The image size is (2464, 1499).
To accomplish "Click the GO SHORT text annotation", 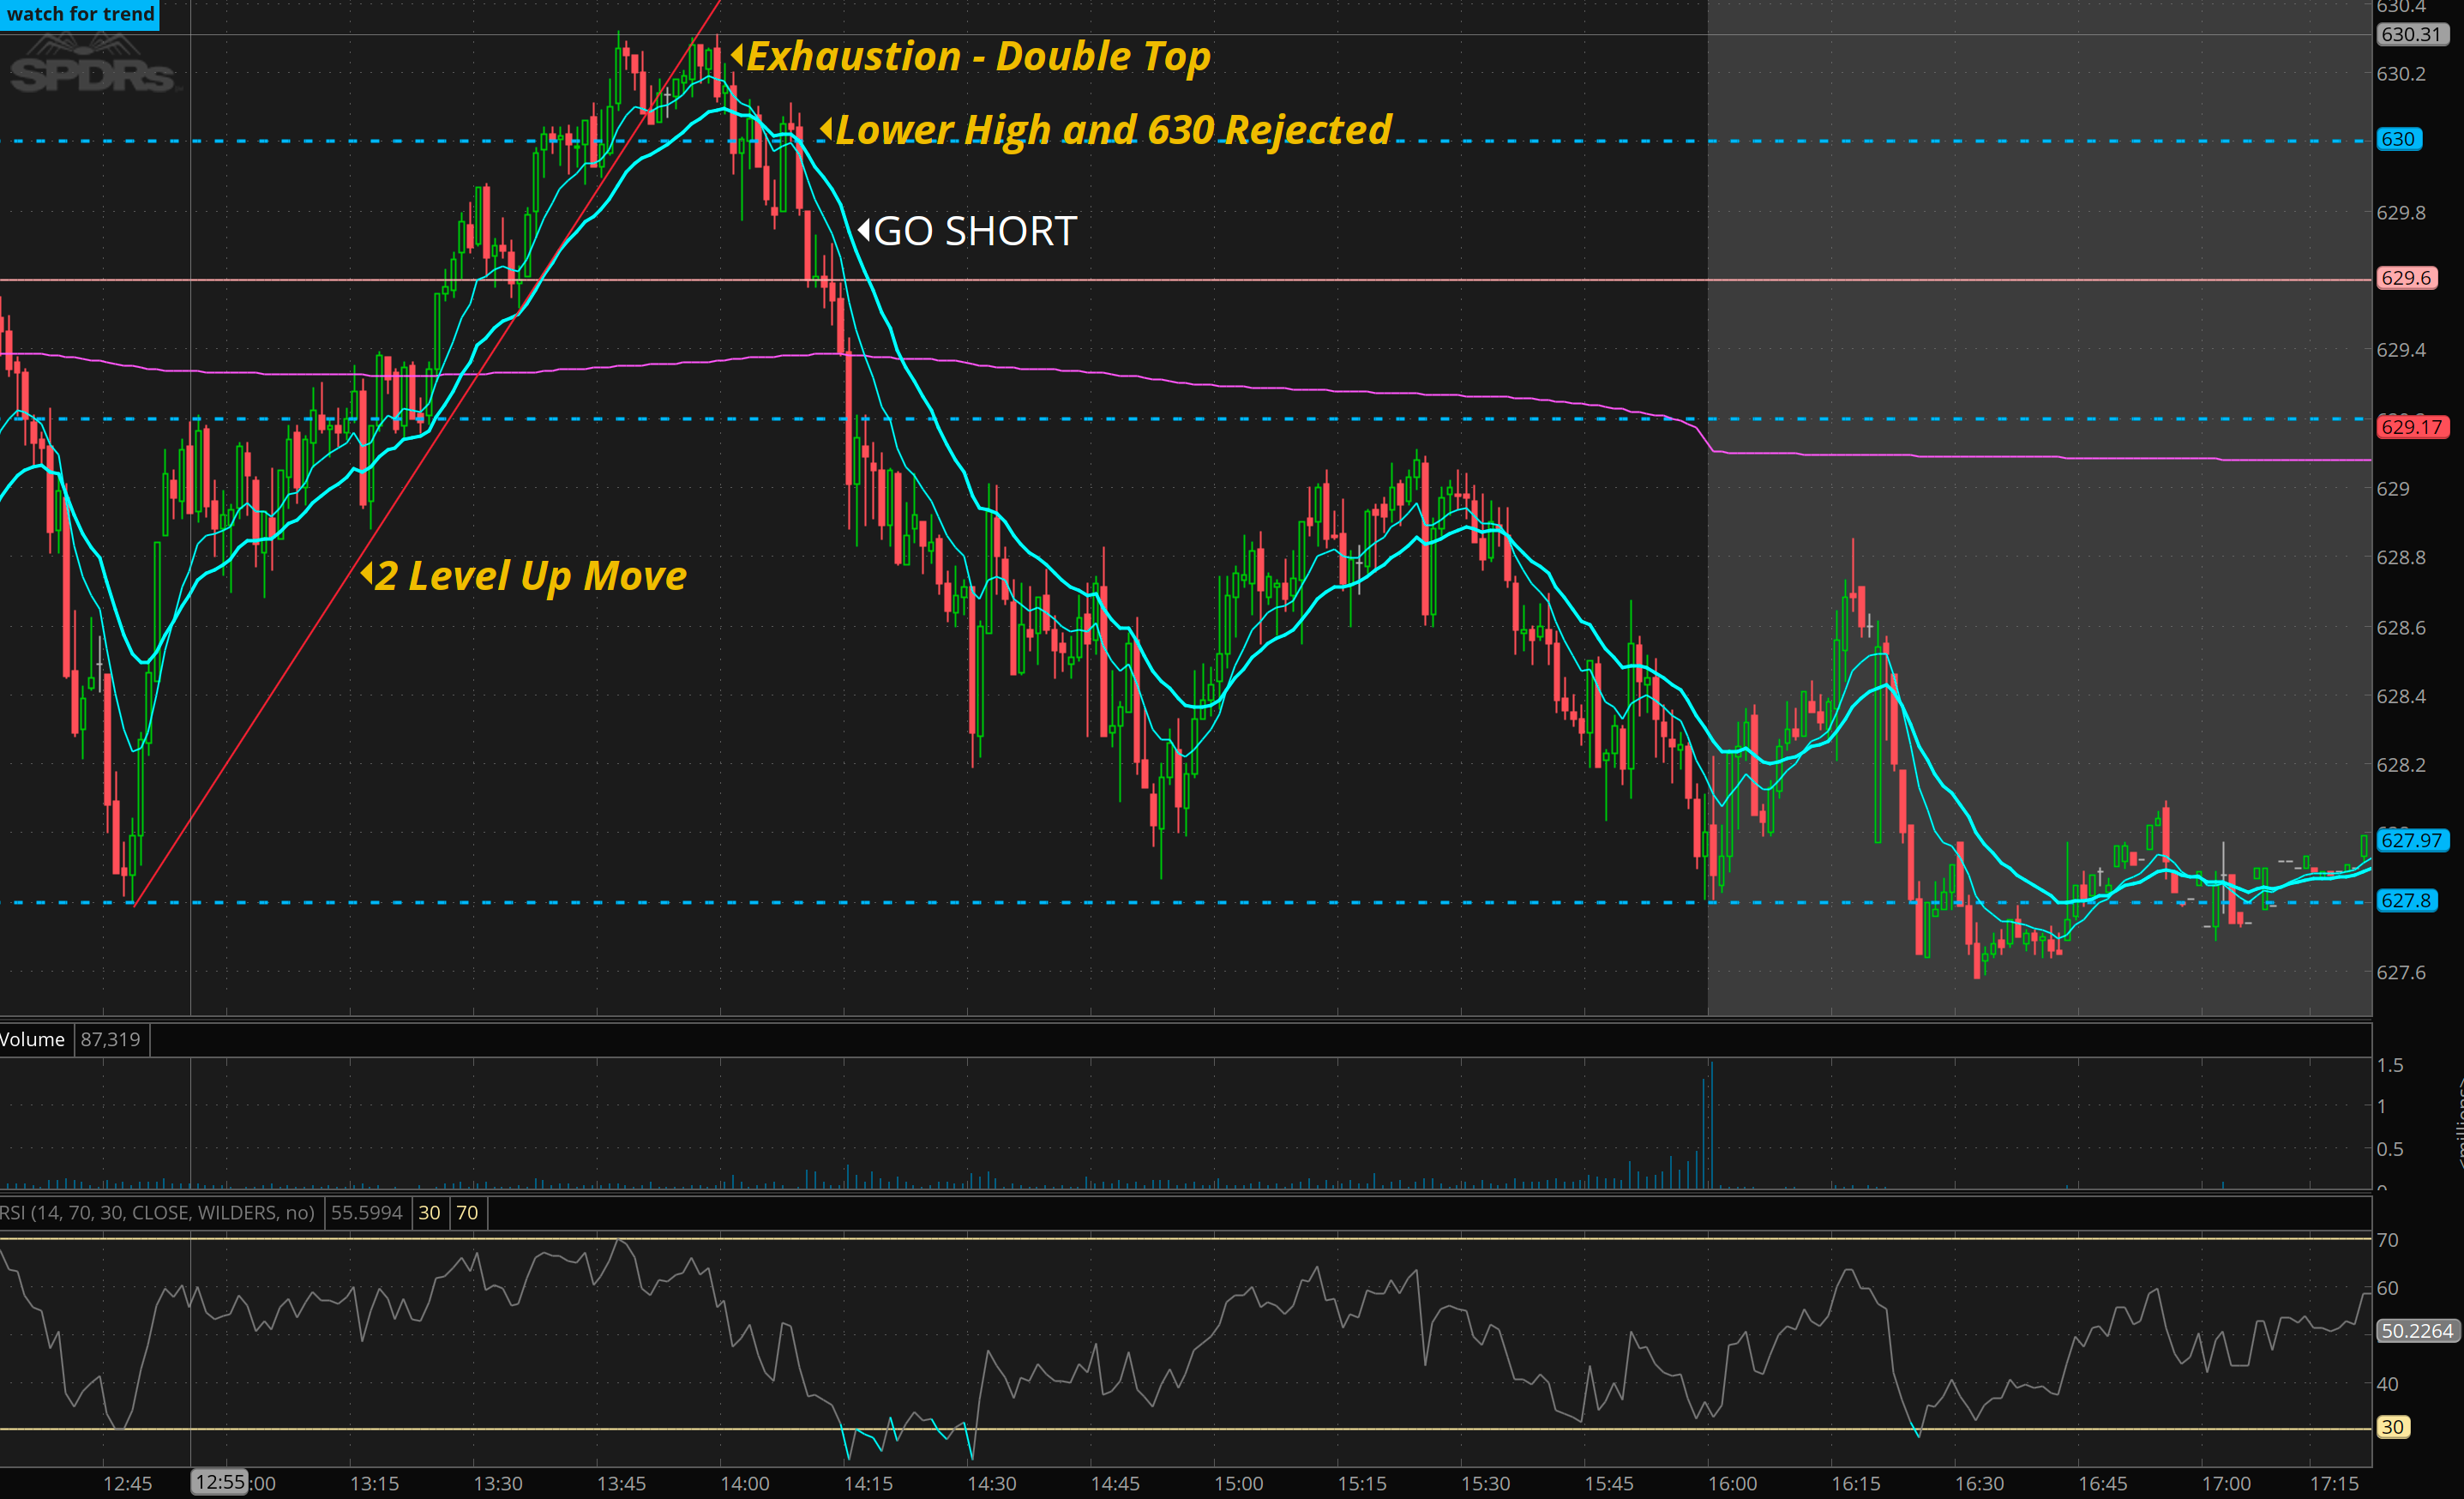I will click(975, 231).
